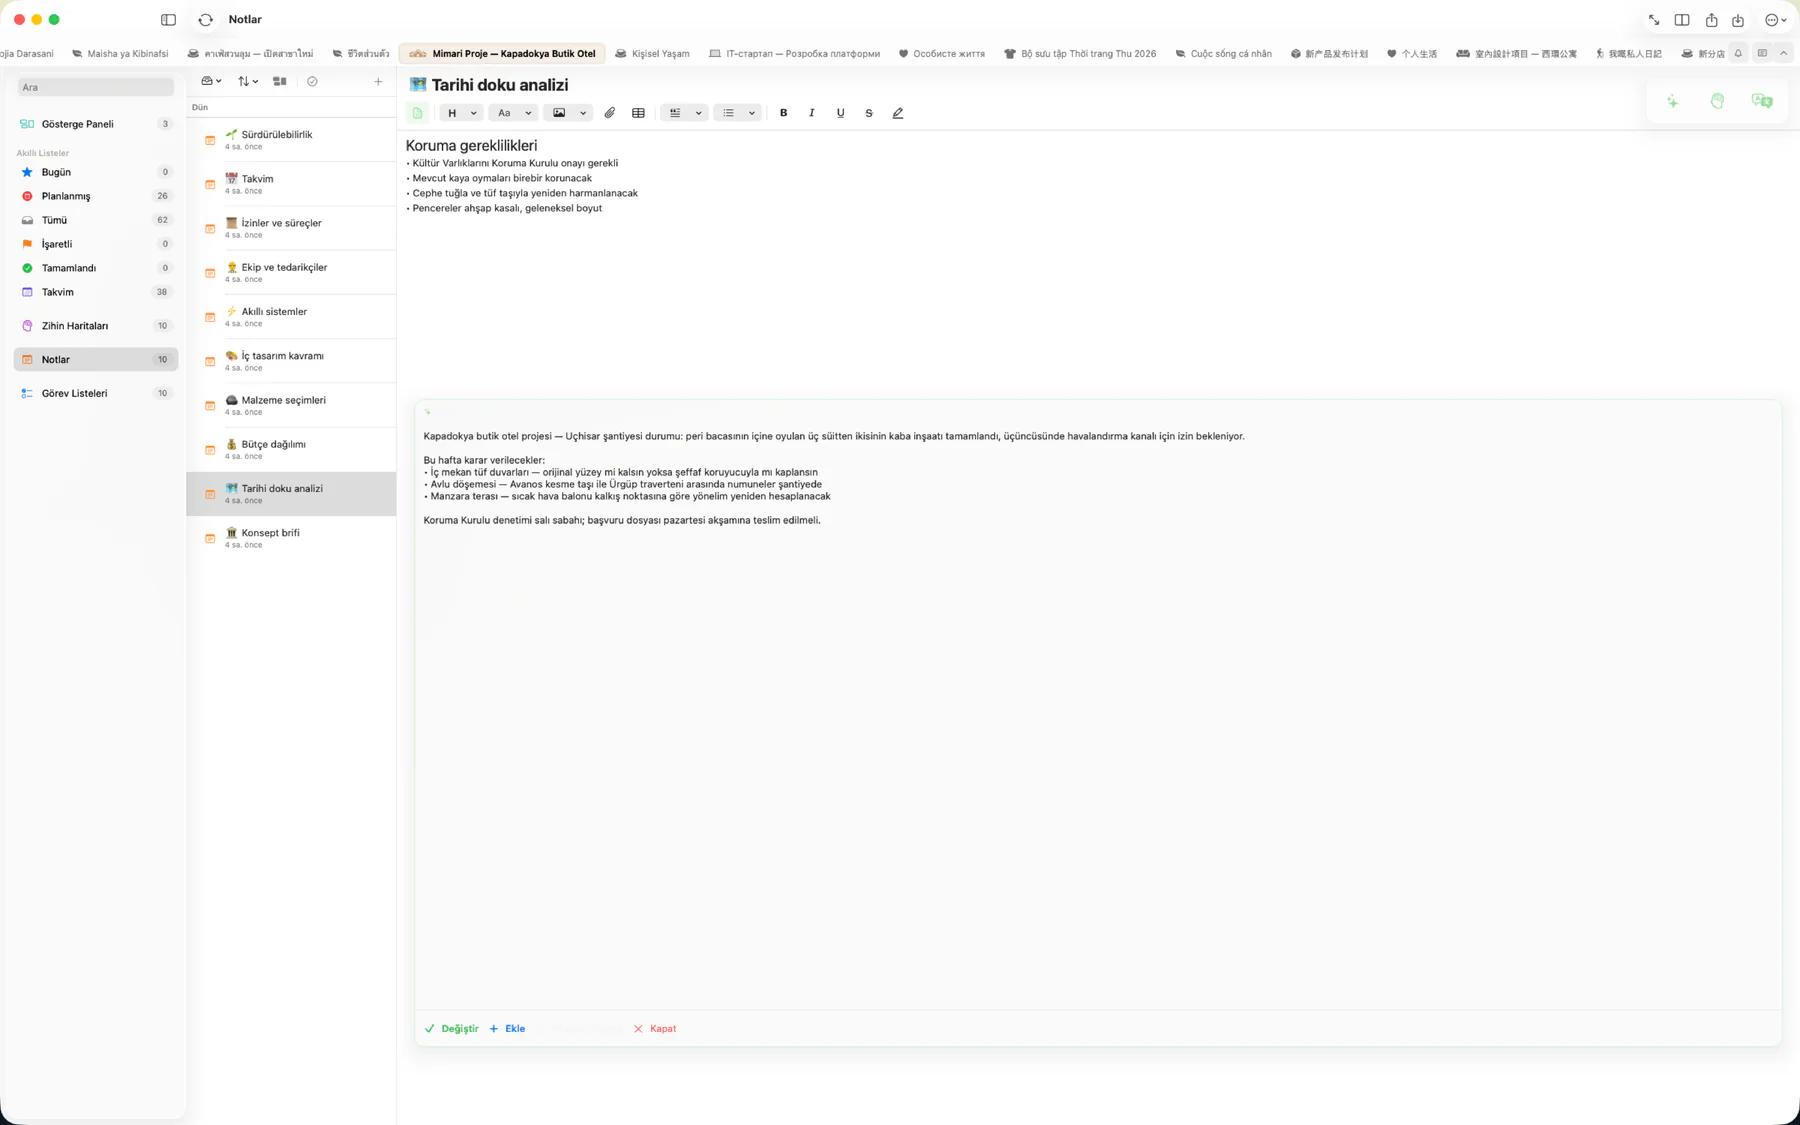Switch to Cuộc sống cá nhân tab
Screen dimensions: 1800x1125
[x=1223, y=54]
